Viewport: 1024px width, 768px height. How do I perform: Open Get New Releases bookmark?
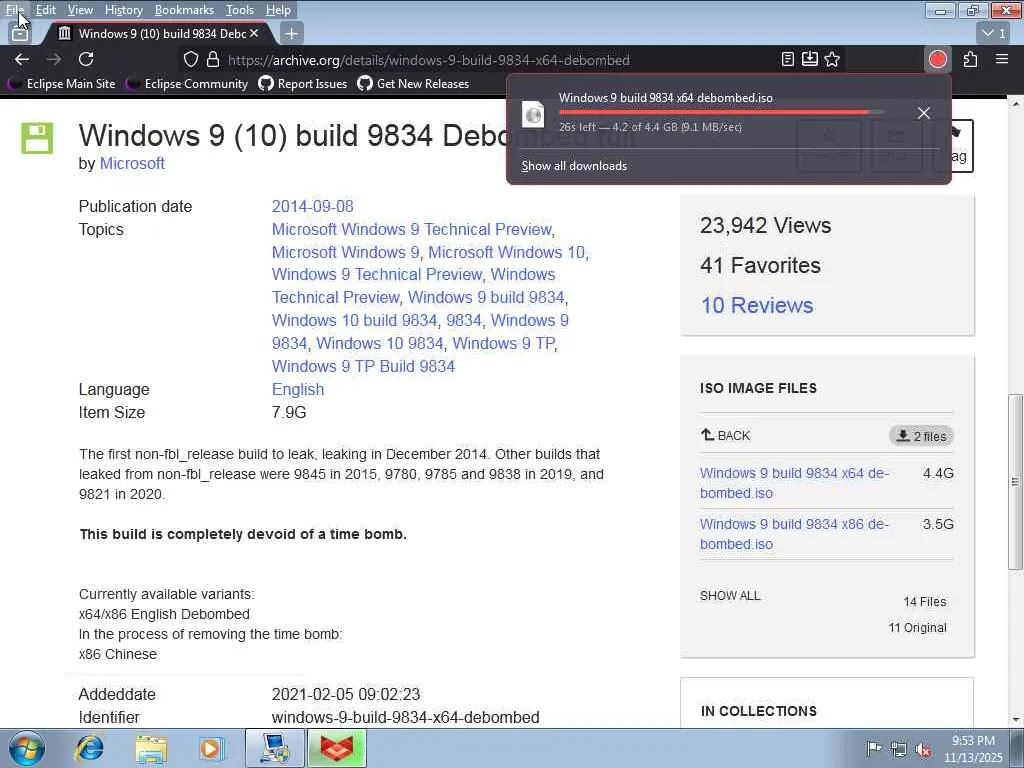(x=413, y=84)
